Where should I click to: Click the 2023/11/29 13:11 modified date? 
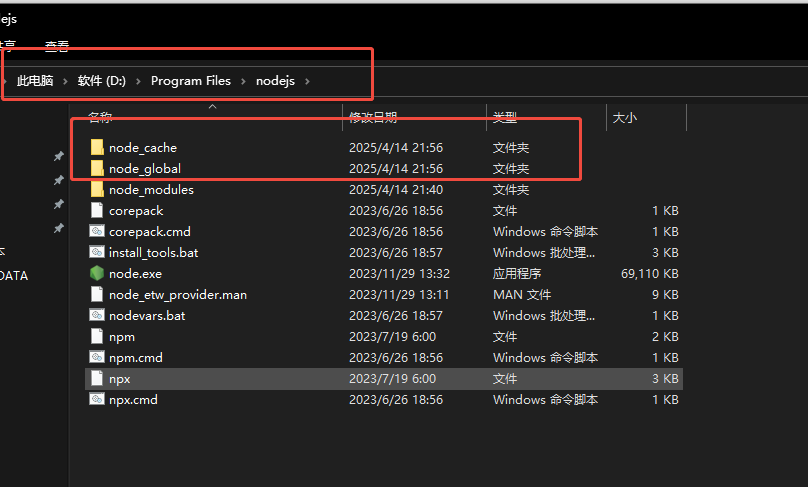(x=399, y=295)
